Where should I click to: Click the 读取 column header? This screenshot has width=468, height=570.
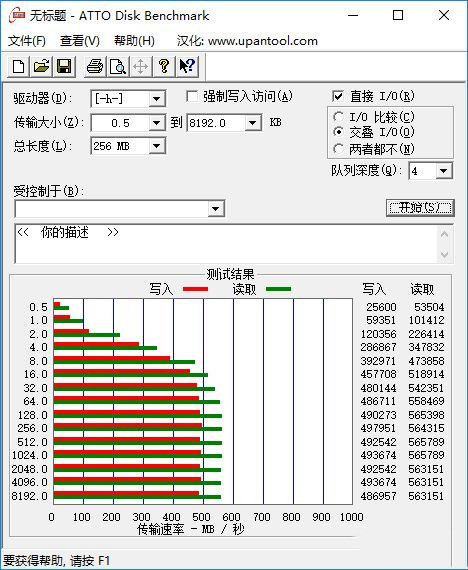[422, 289]
